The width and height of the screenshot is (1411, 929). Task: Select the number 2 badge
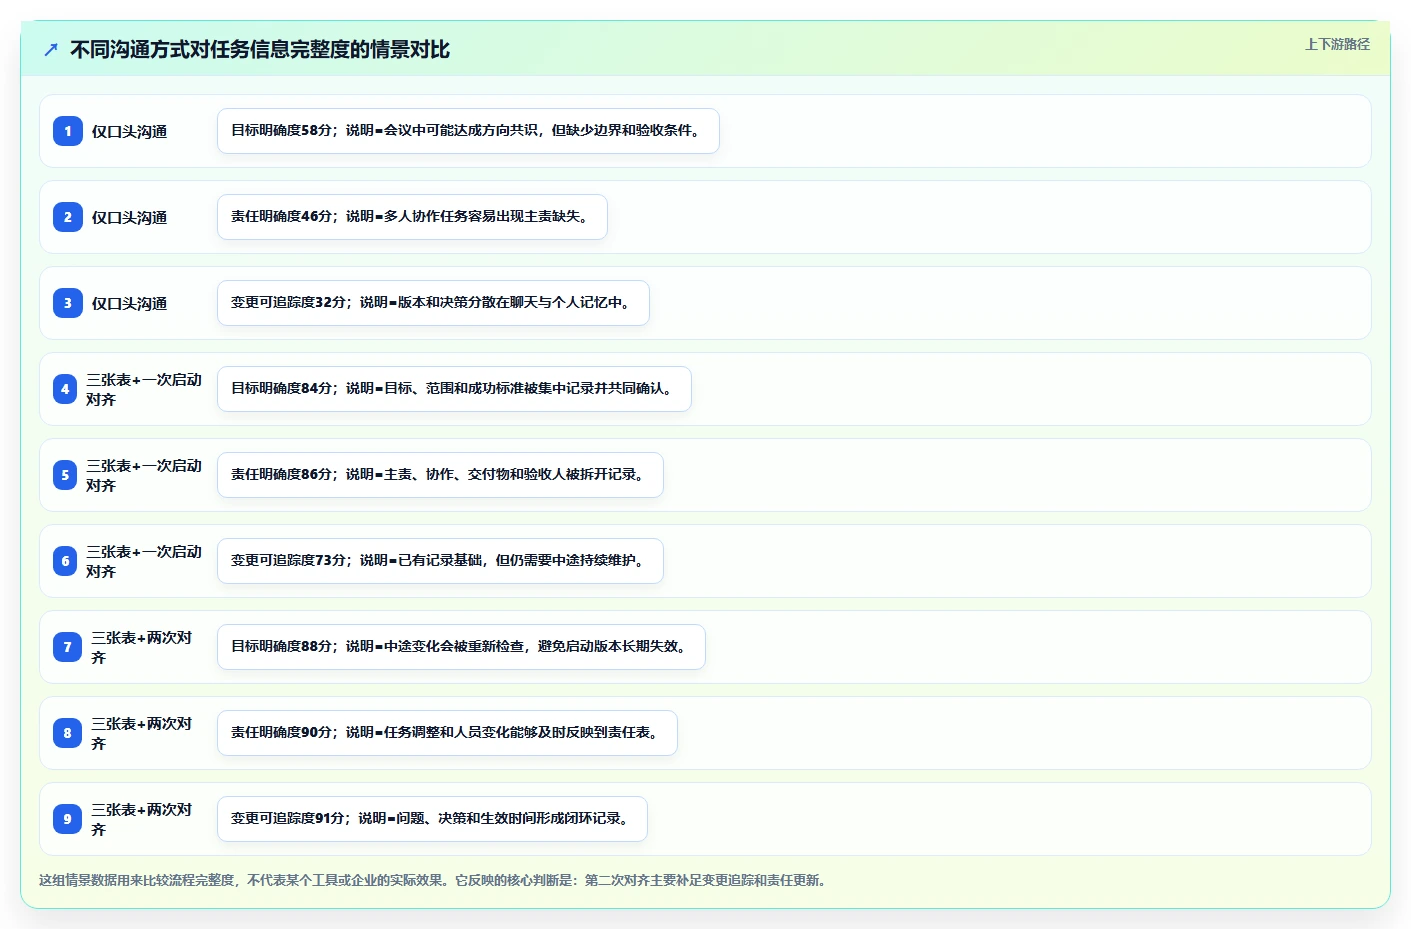pyautogui.click(x=68, y=217)
